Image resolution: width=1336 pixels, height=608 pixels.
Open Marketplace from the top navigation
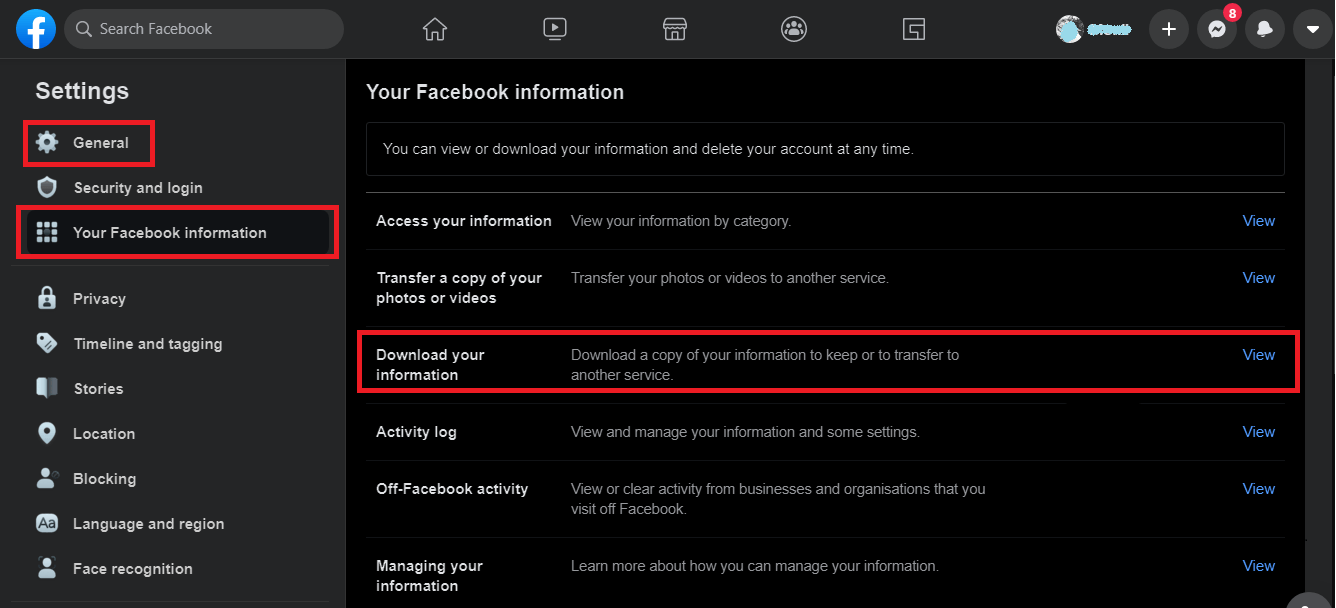pyautogui.click(x=674, y=29)
